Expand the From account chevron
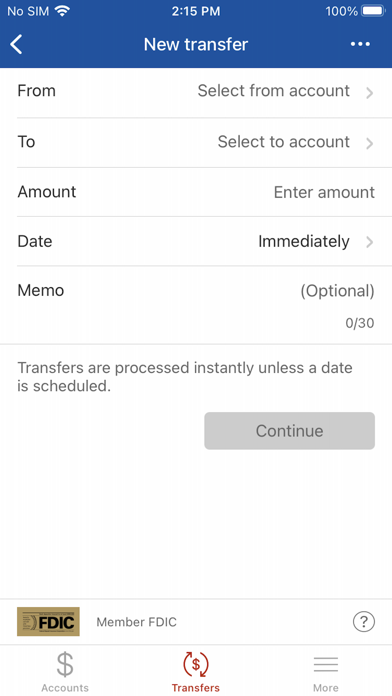 [x=369, y=93]
